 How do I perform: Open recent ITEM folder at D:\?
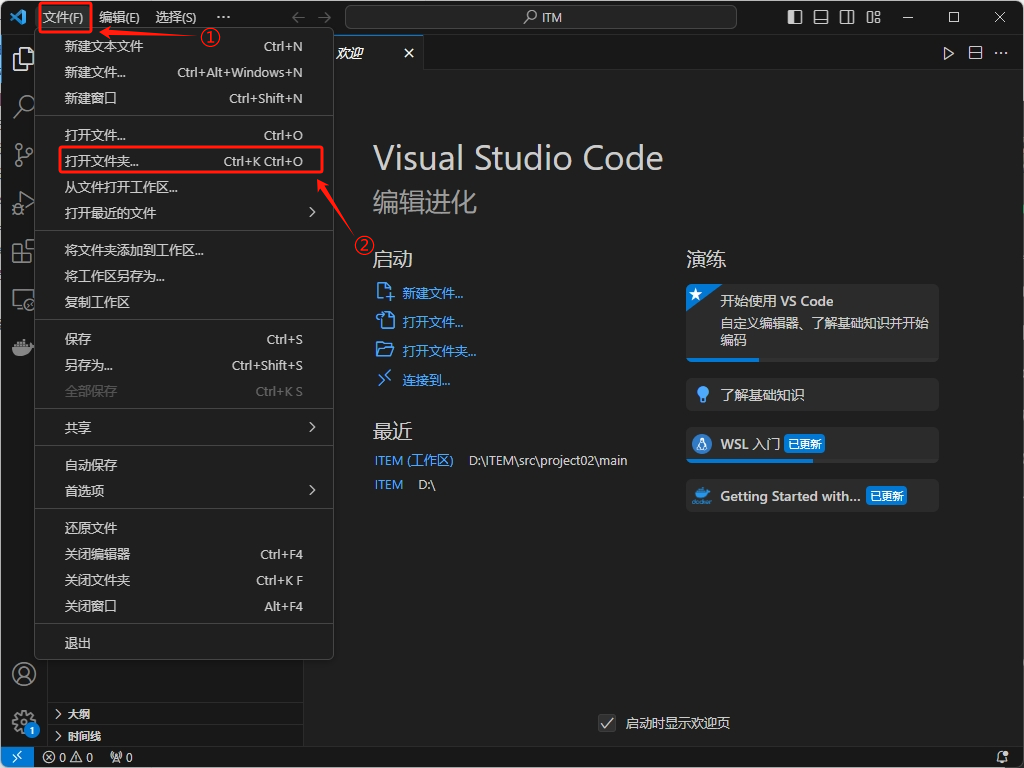pyautogui.click(x=389, y=485)
